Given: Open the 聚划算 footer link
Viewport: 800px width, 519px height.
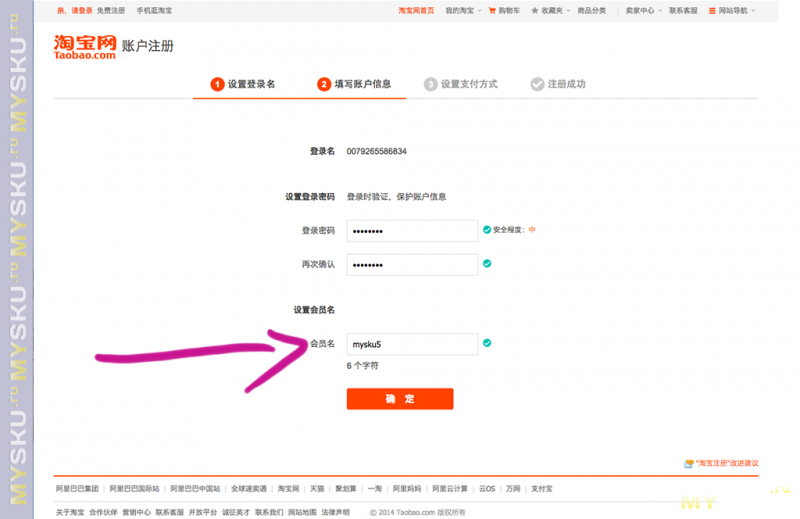Looking at the screenshot, I should click(345, 488).
